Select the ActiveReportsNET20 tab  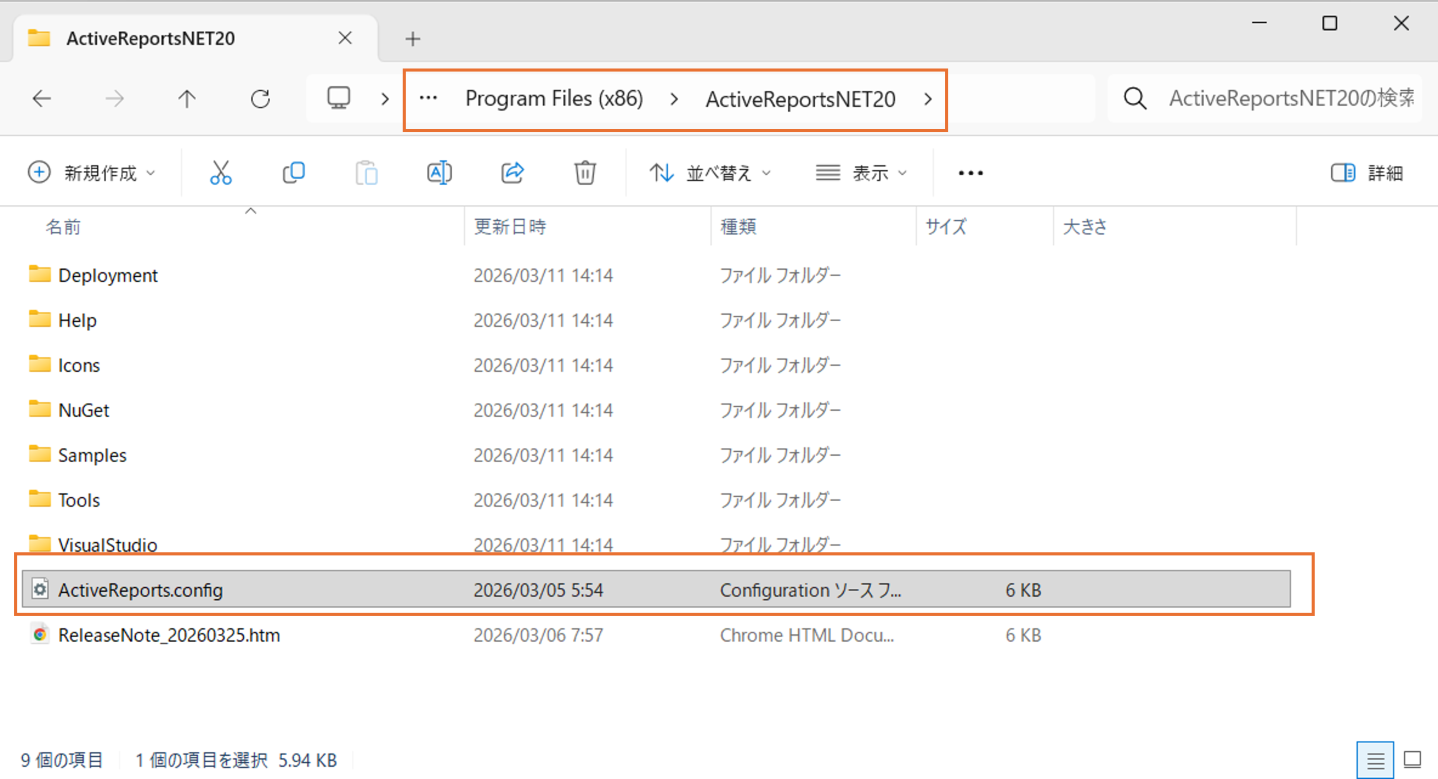click(150, 37)
